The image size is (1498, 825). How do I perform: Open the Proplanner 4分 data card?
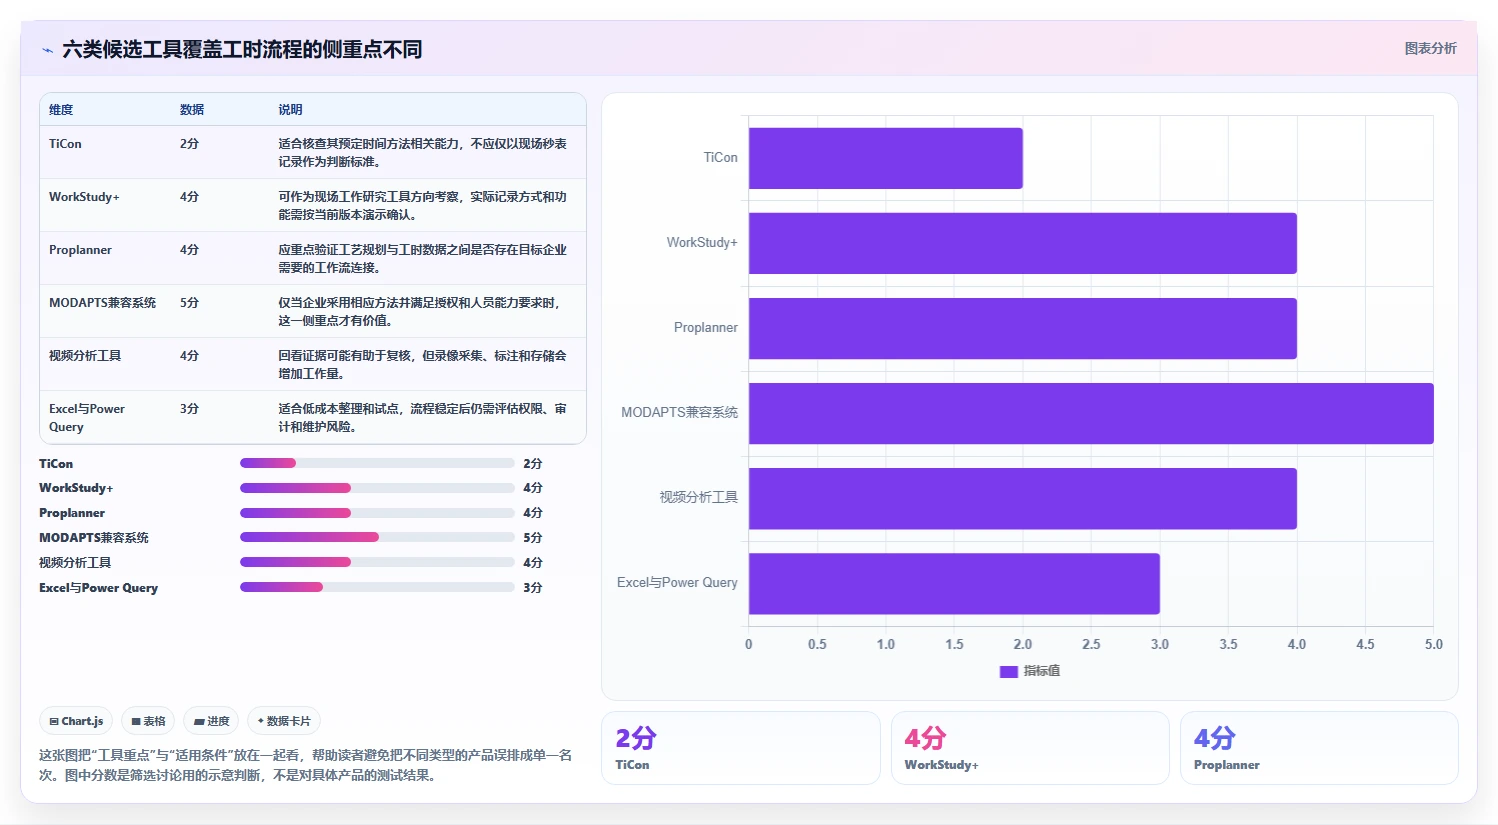(x=1319, y=748)
